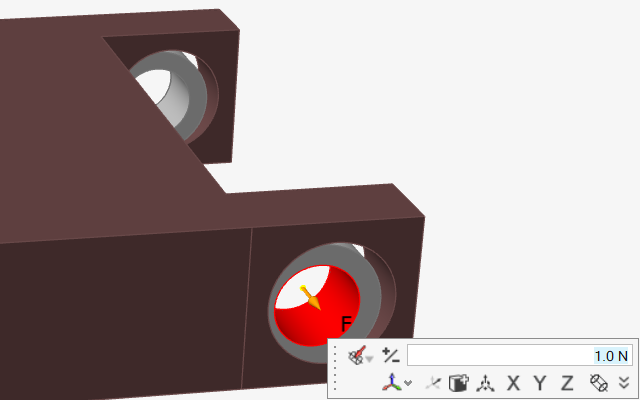
Task: Click the 1.0 N force magnitude field
Action: (518, 355)
